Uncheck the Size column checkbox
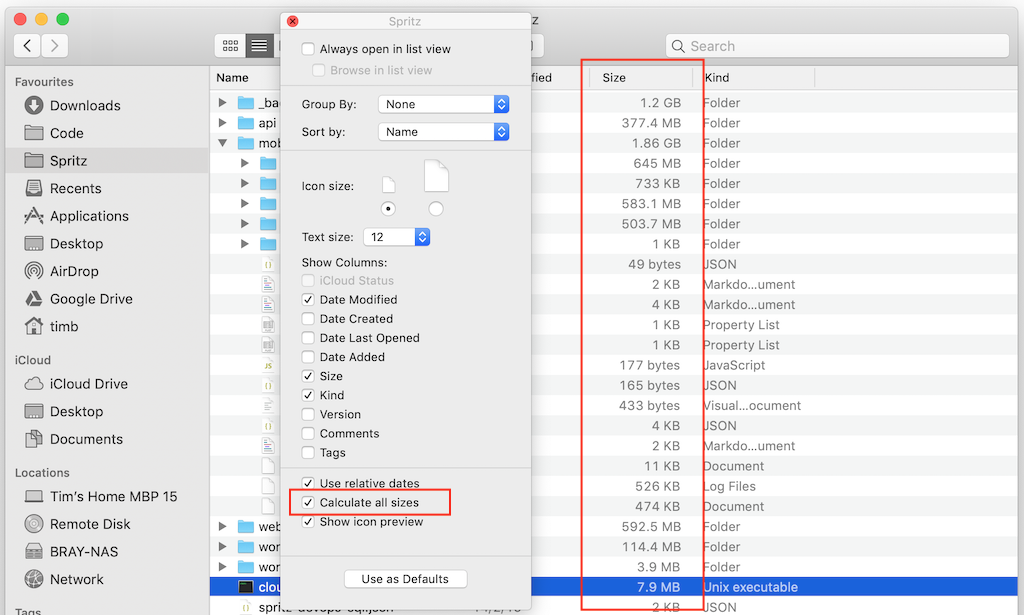The image size is (1024, 615). pos(308,376)
